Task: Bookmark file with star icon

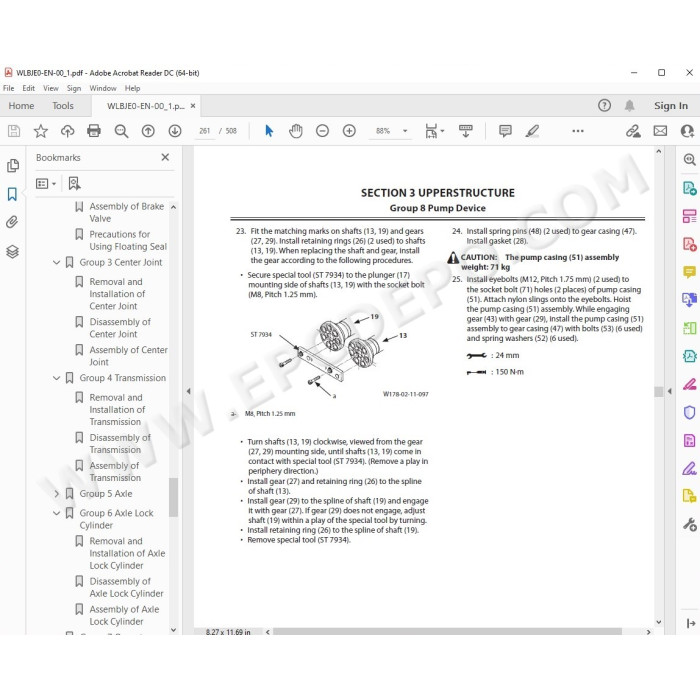Action: (41, 131)
